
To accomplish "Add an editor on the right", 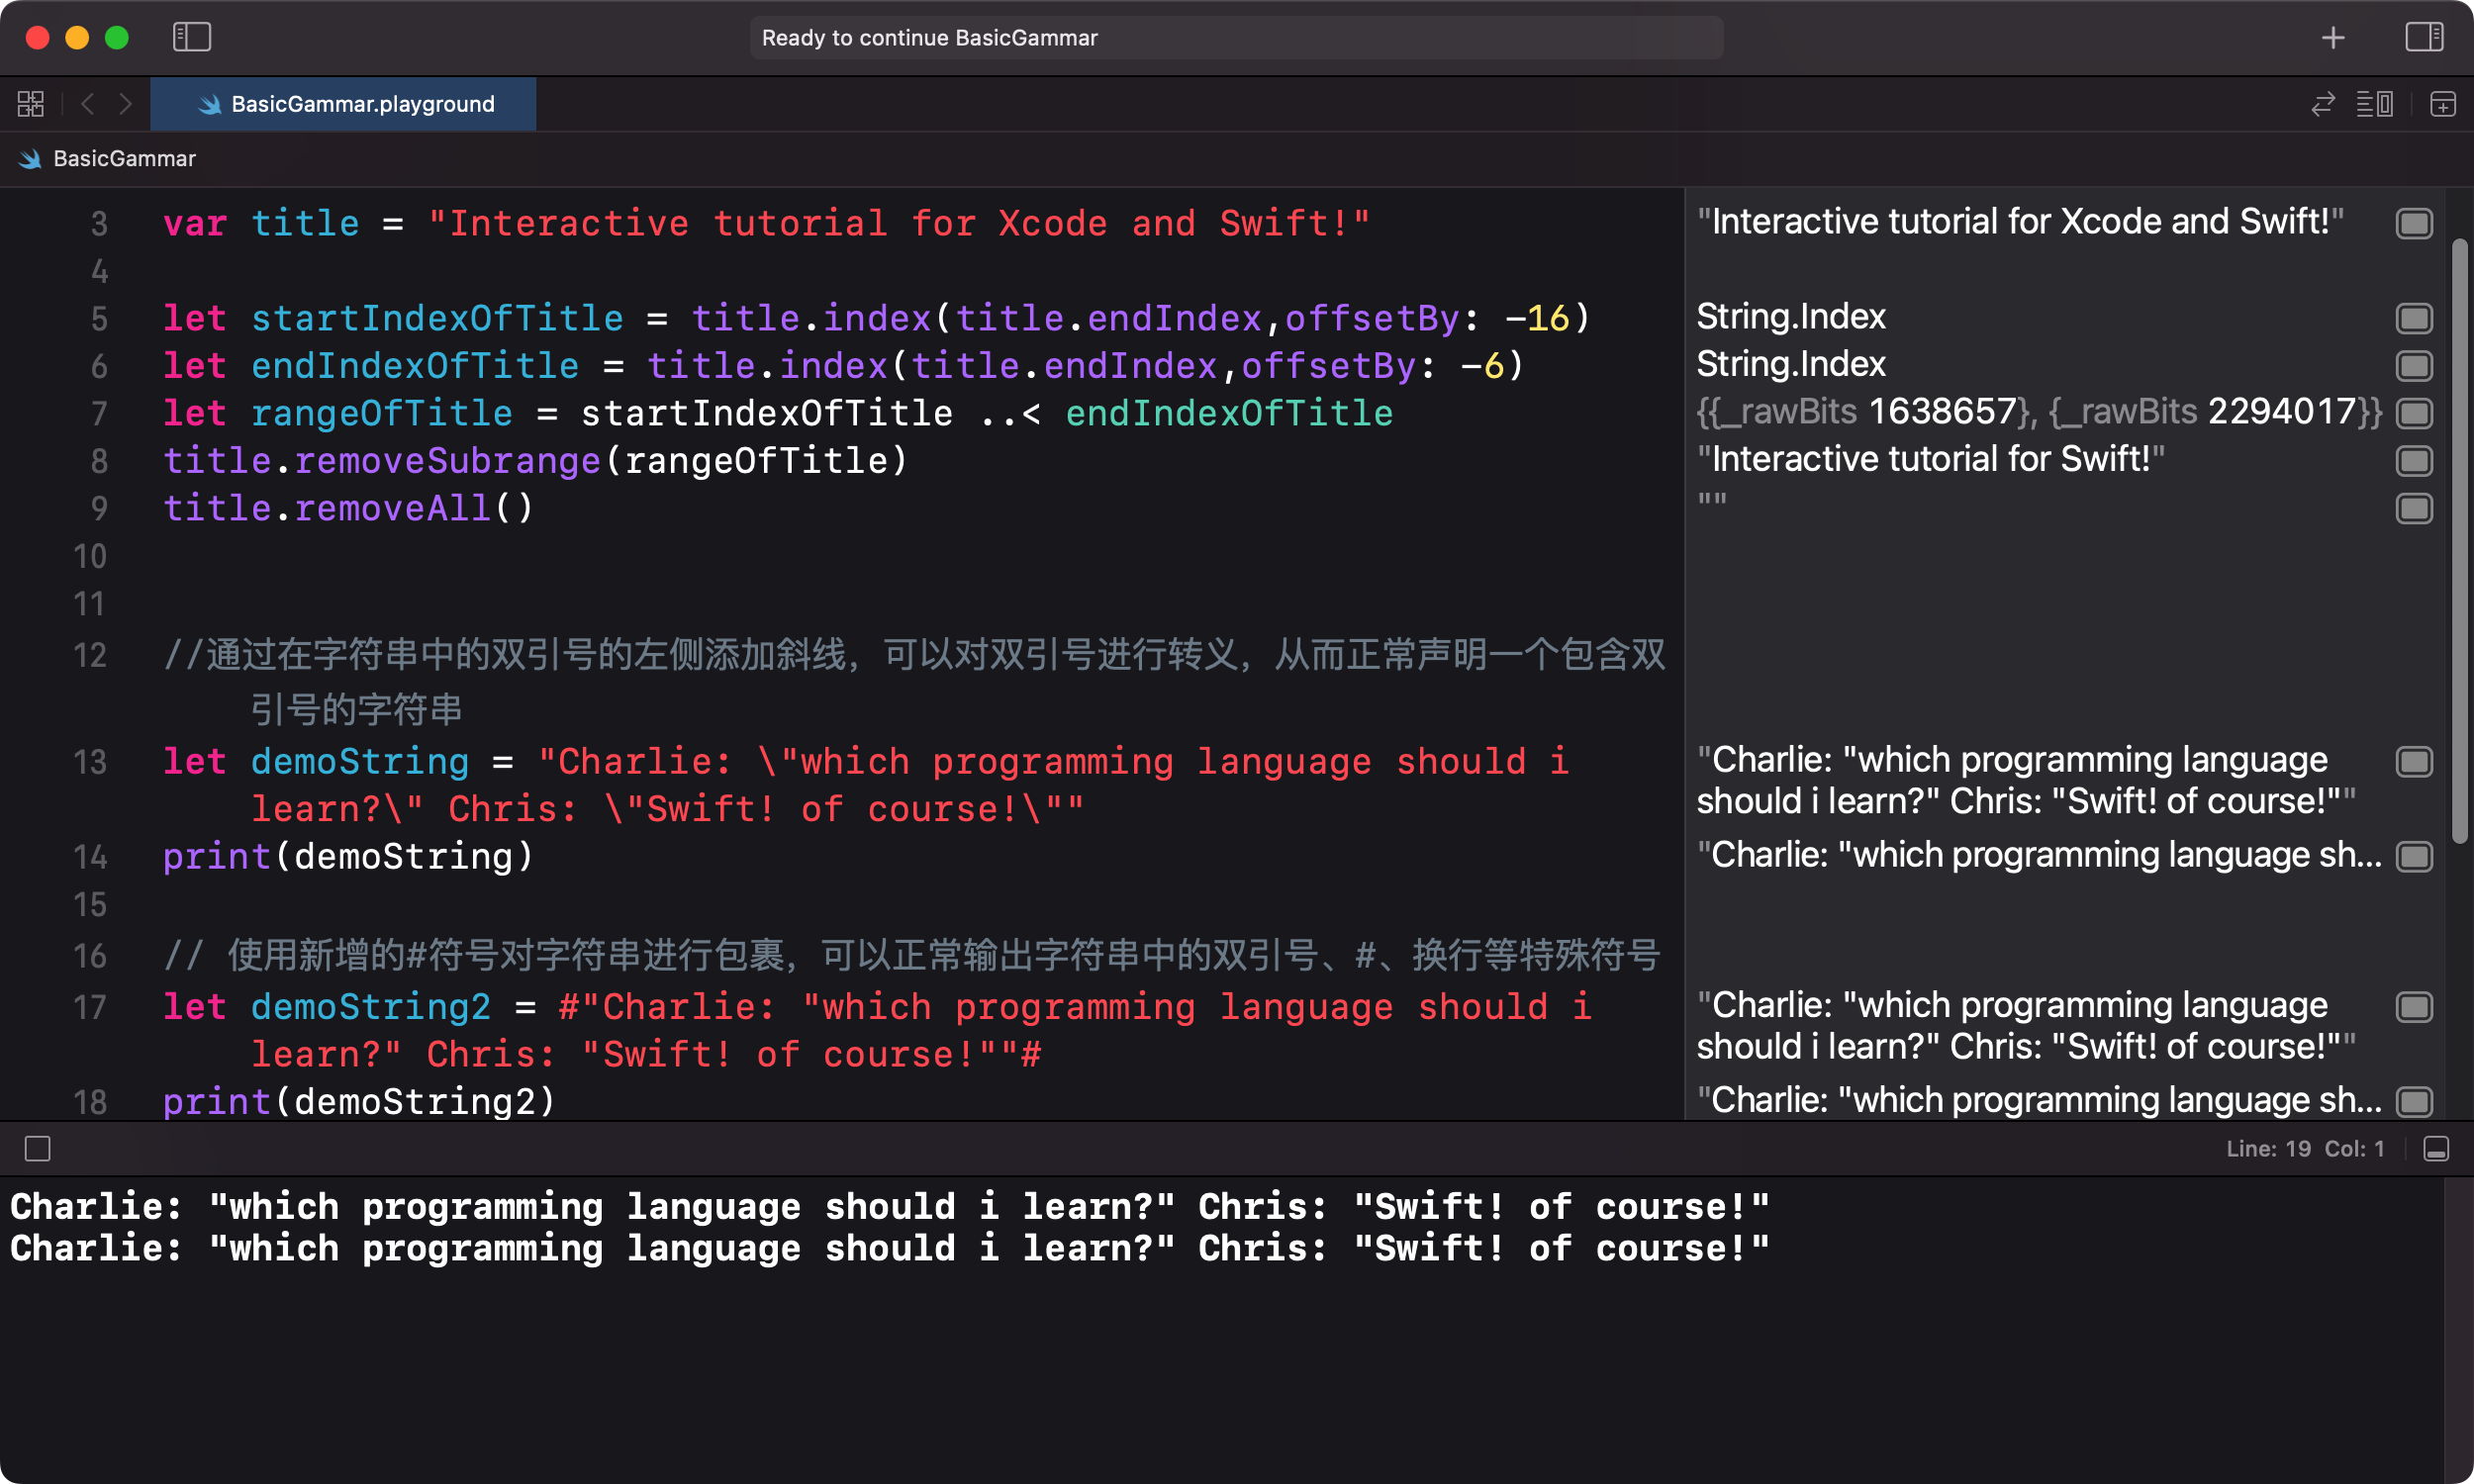I will tap(2443, 104).
